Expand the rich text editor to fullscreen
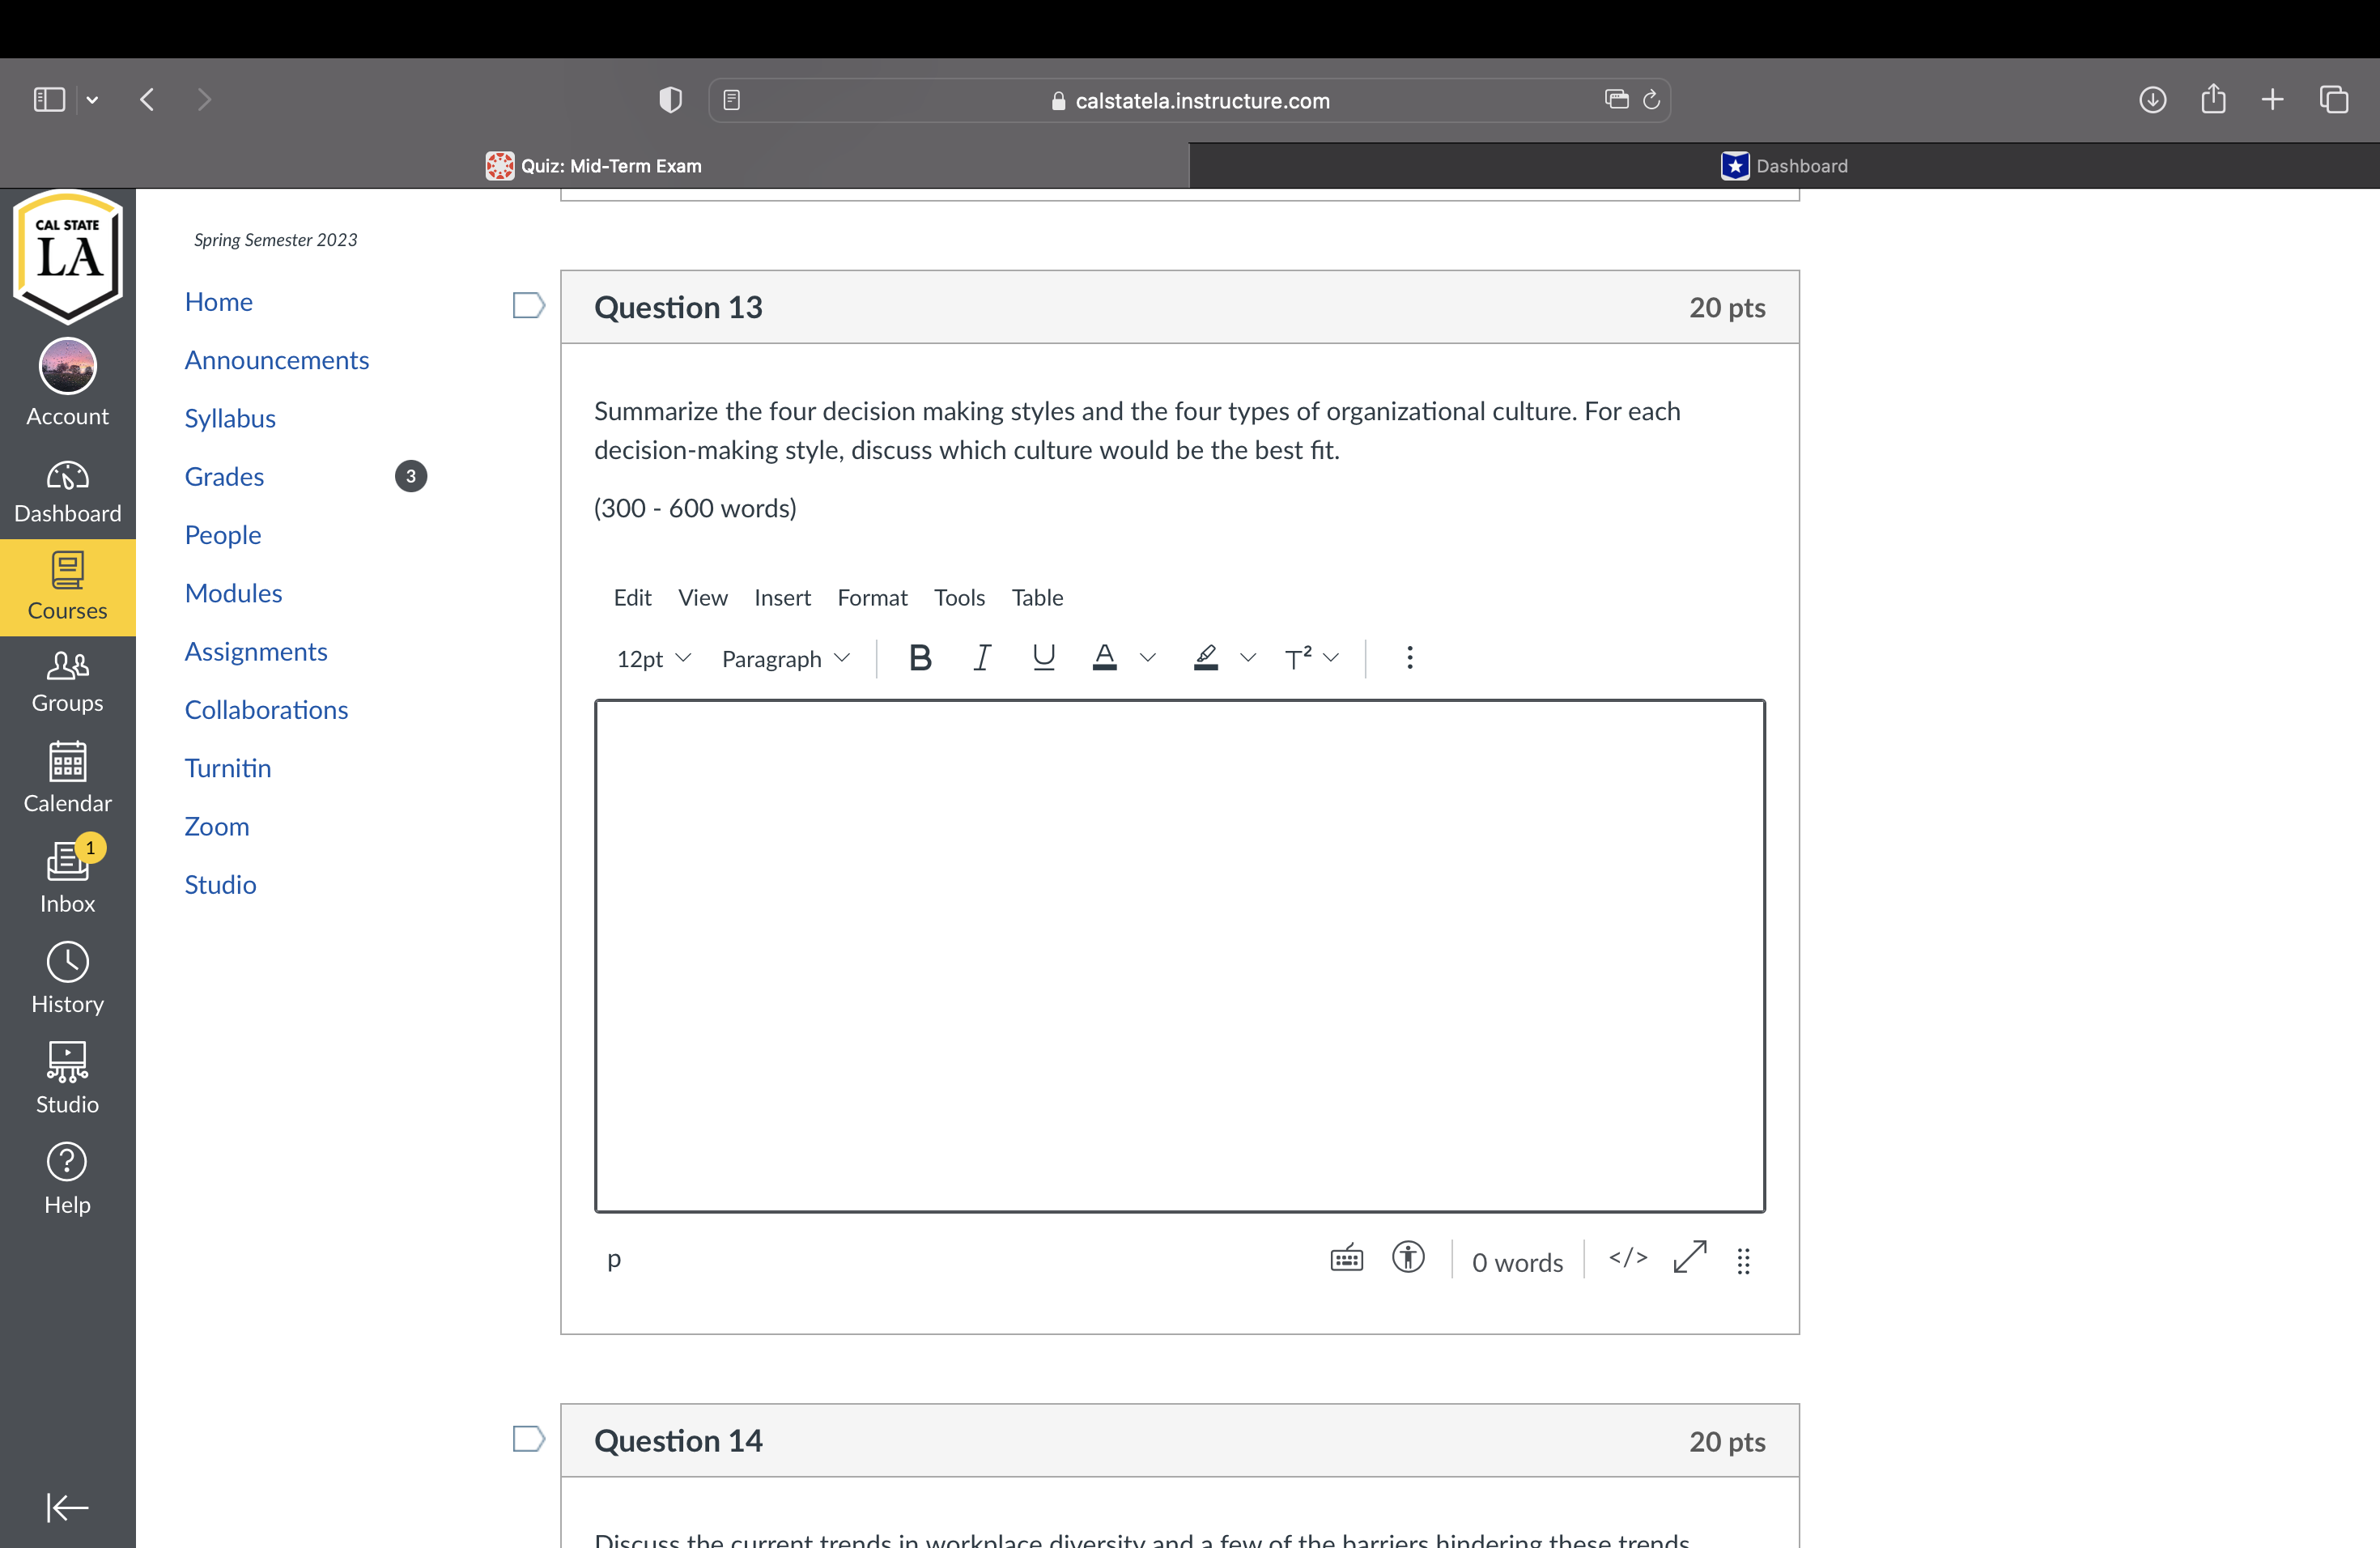 point(1689,1259)
